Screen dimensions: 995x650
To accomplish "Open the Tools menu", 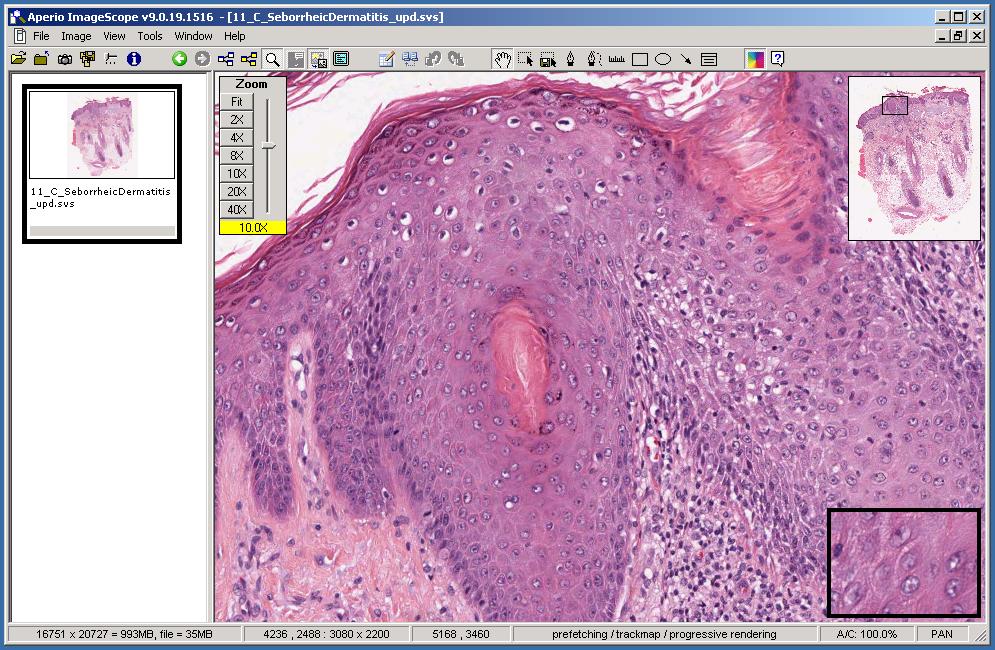I will point(150,36).
